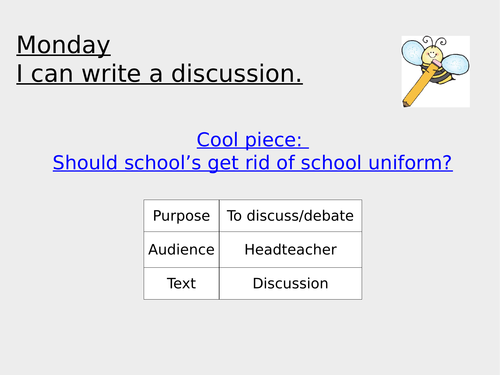Click the tip of the bee's pencil

[x=406, y=103]
